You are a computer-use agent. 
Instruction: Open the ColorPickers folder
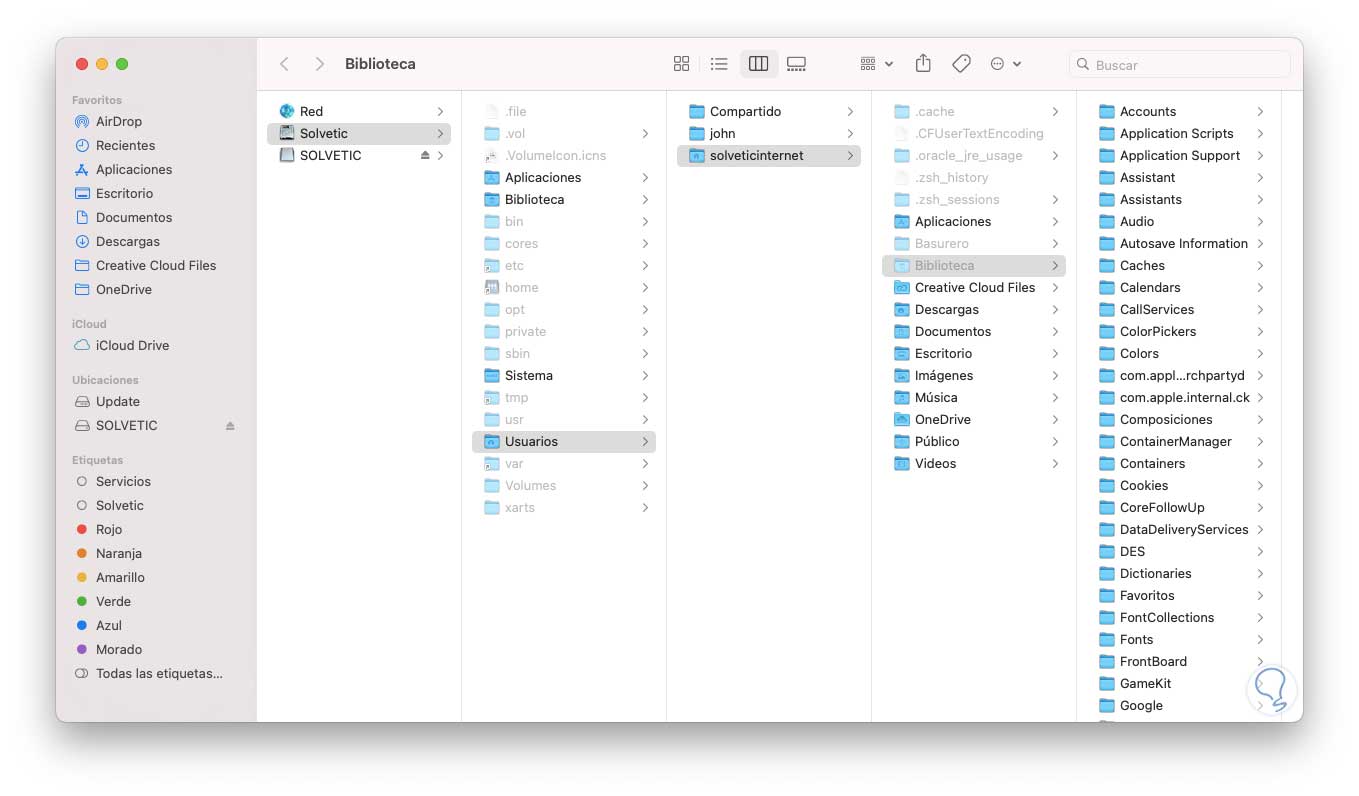point(1179,331)
